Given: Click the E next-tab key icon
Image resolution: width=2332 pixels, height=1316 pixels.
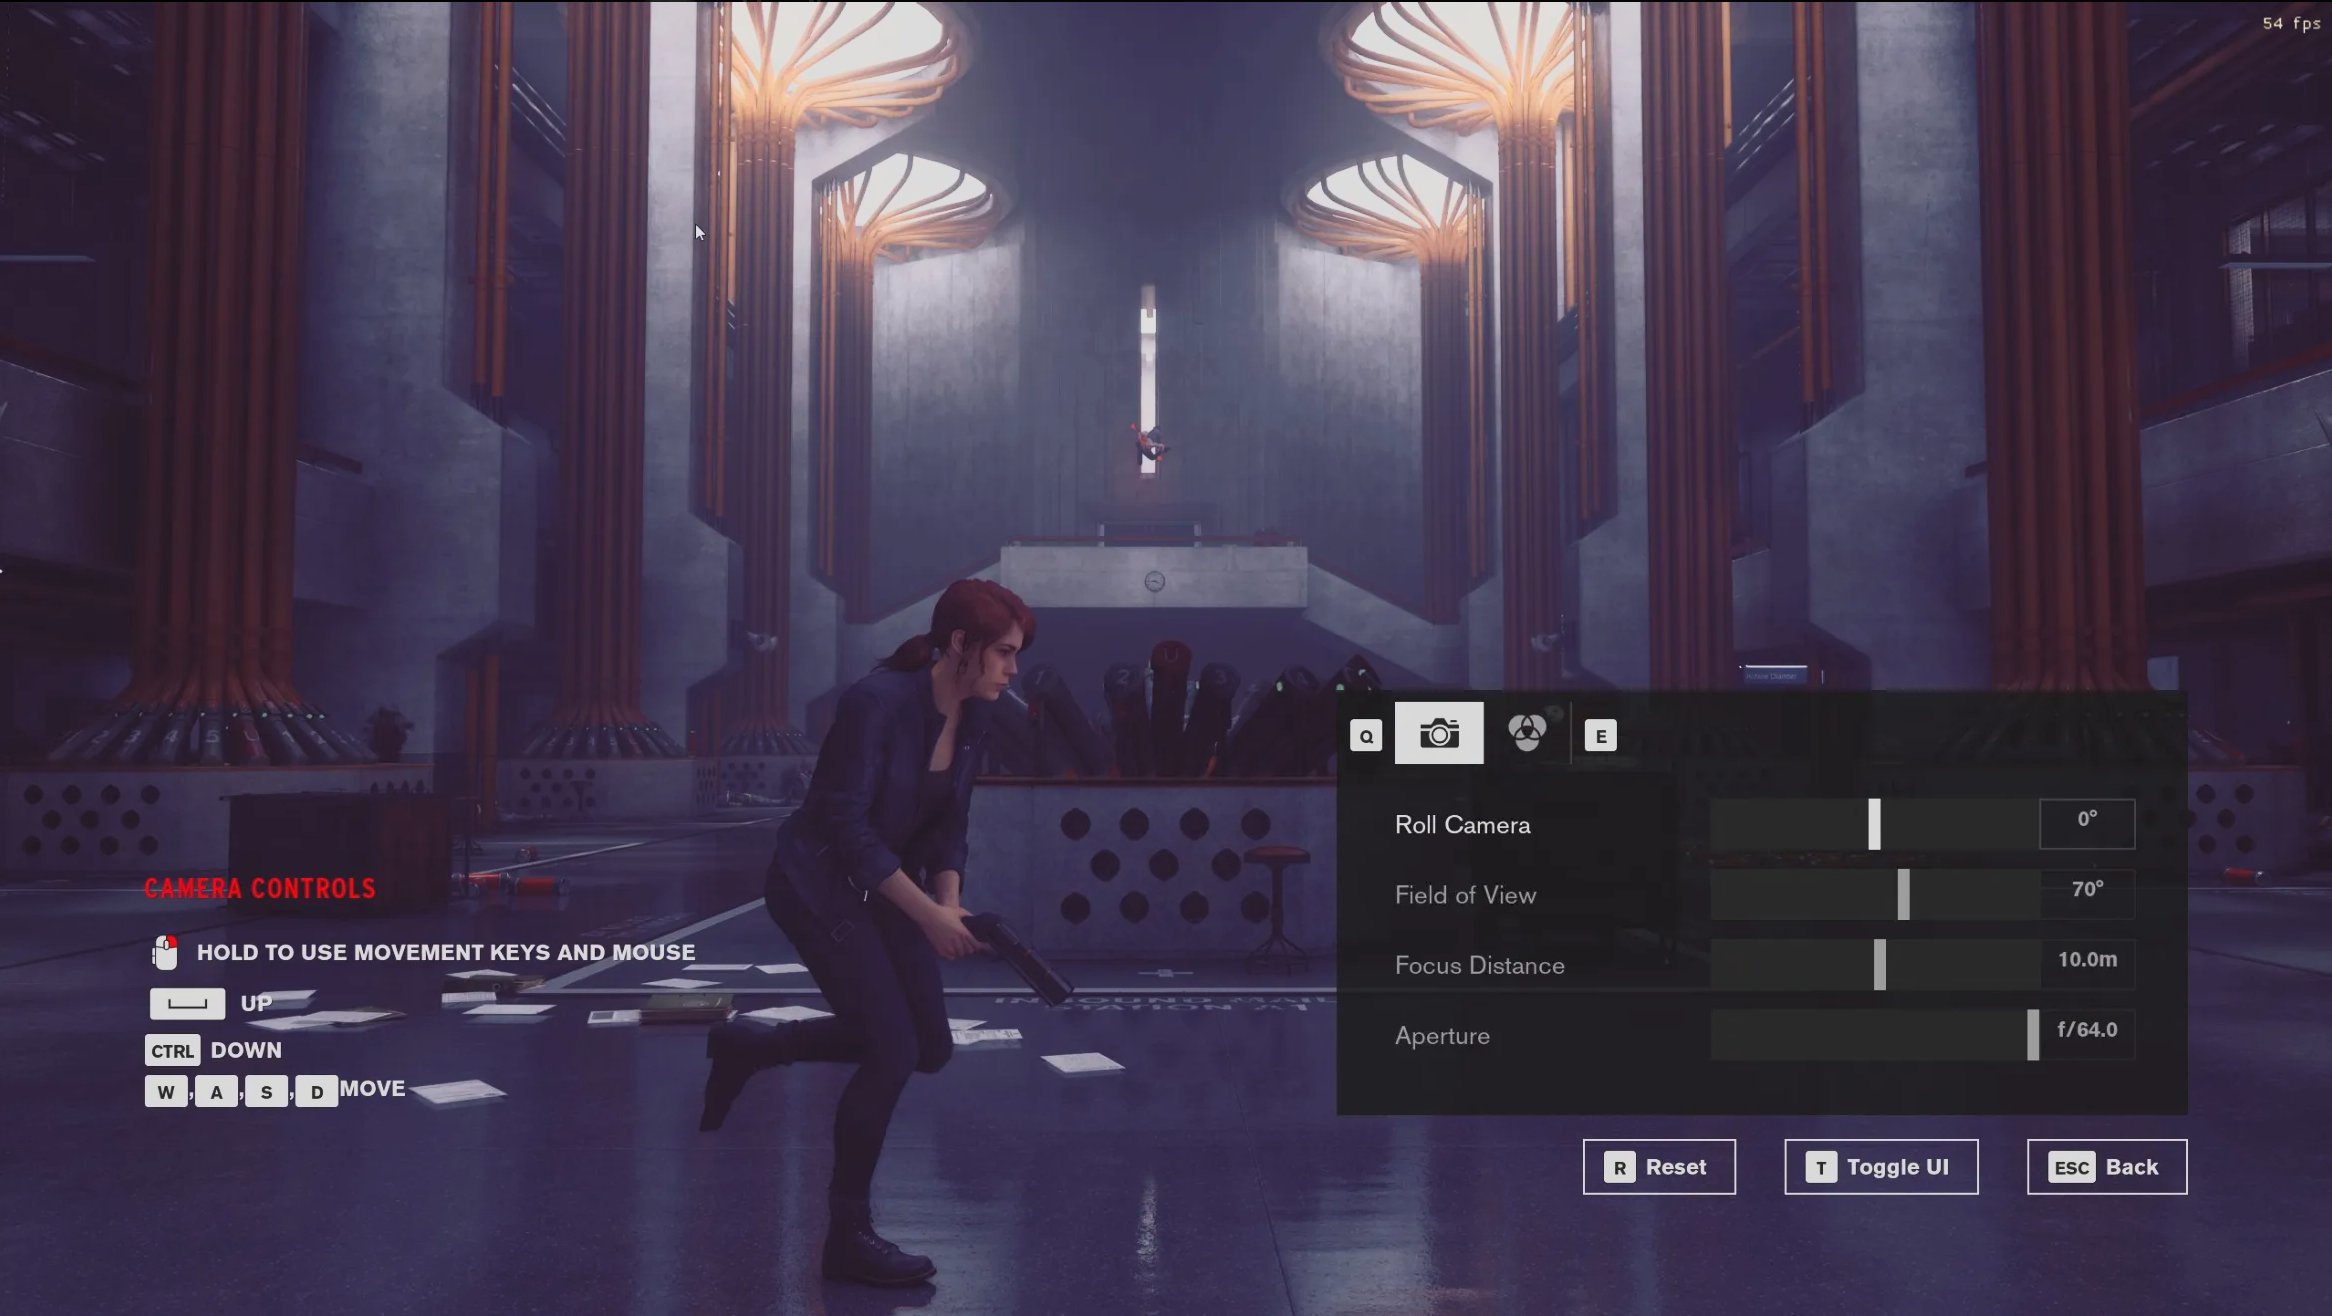Looking at the screenshot, I should pos(1601,736).
